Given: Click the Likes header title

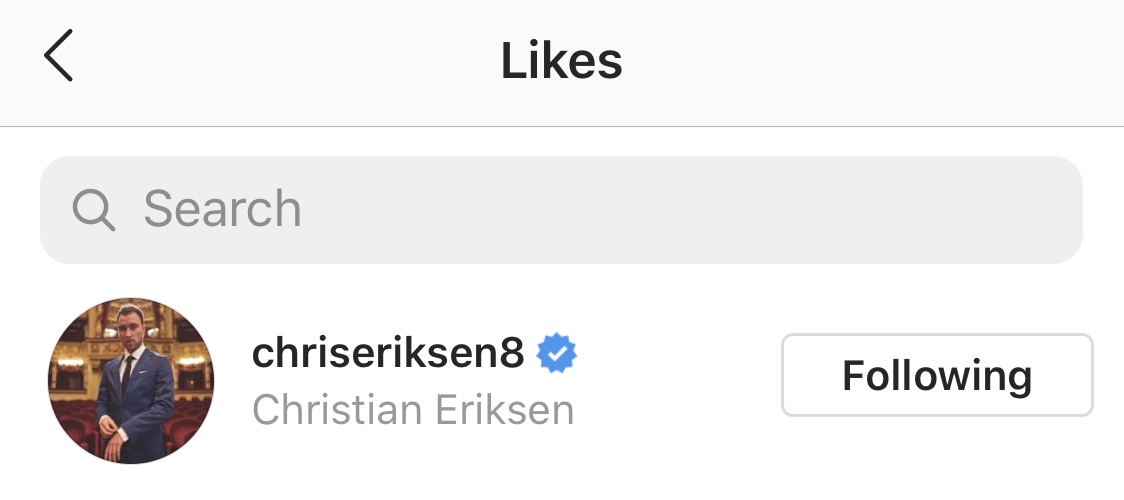Looking at the screenshot, I should coord(561,60).
